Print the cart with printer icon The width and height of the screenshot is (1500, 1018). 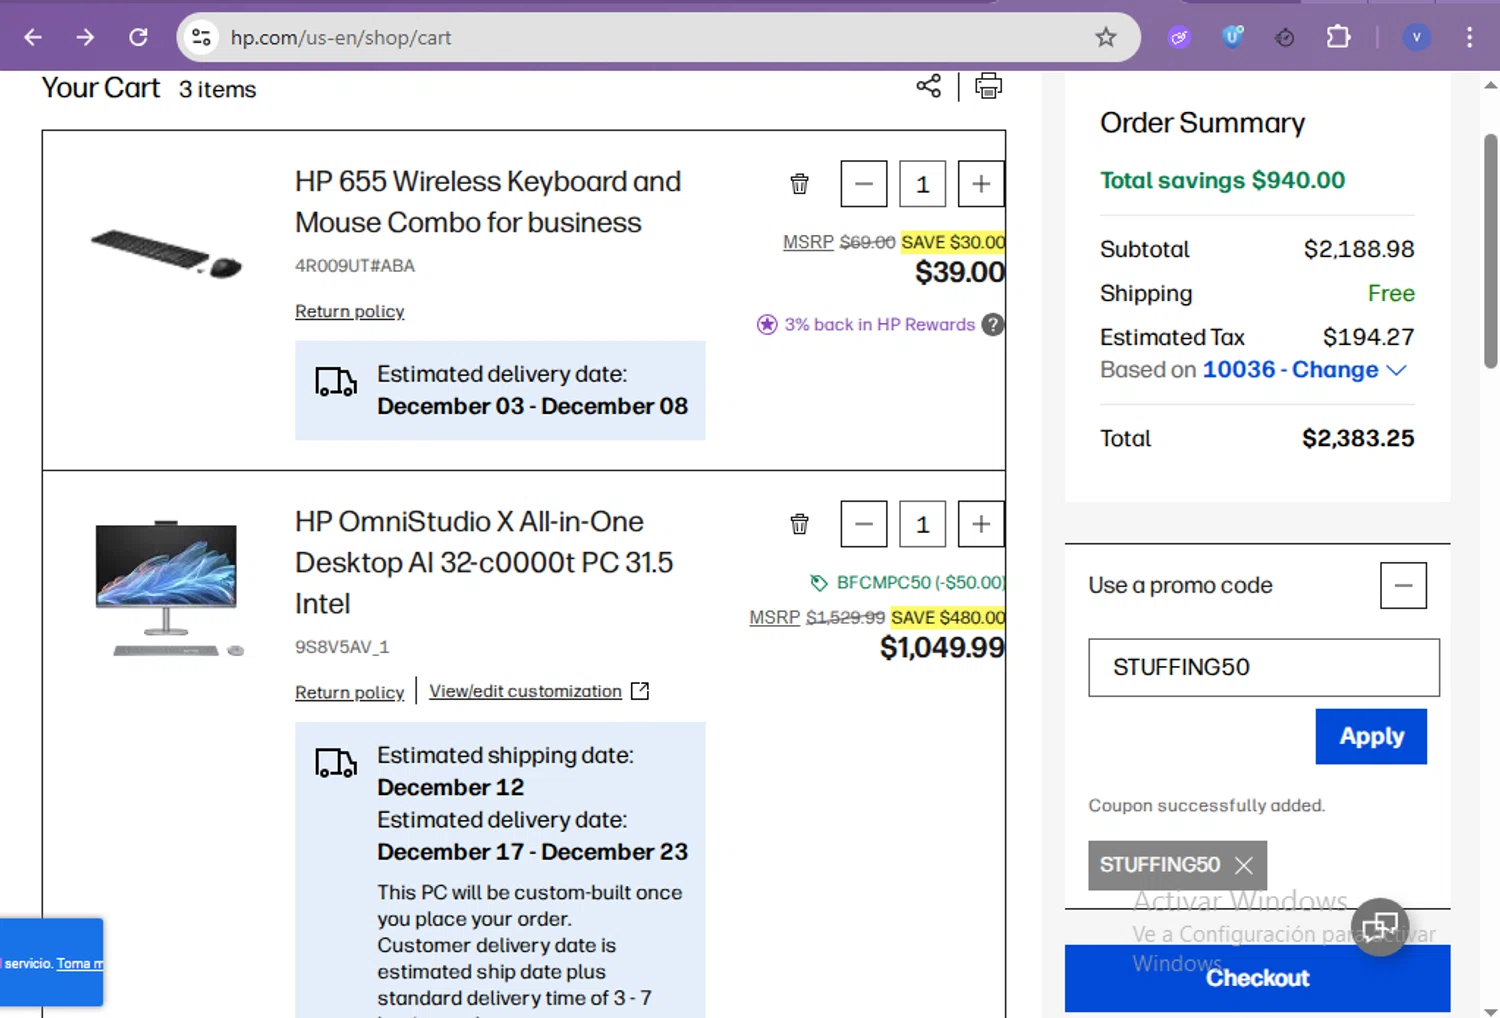(988, 86)
